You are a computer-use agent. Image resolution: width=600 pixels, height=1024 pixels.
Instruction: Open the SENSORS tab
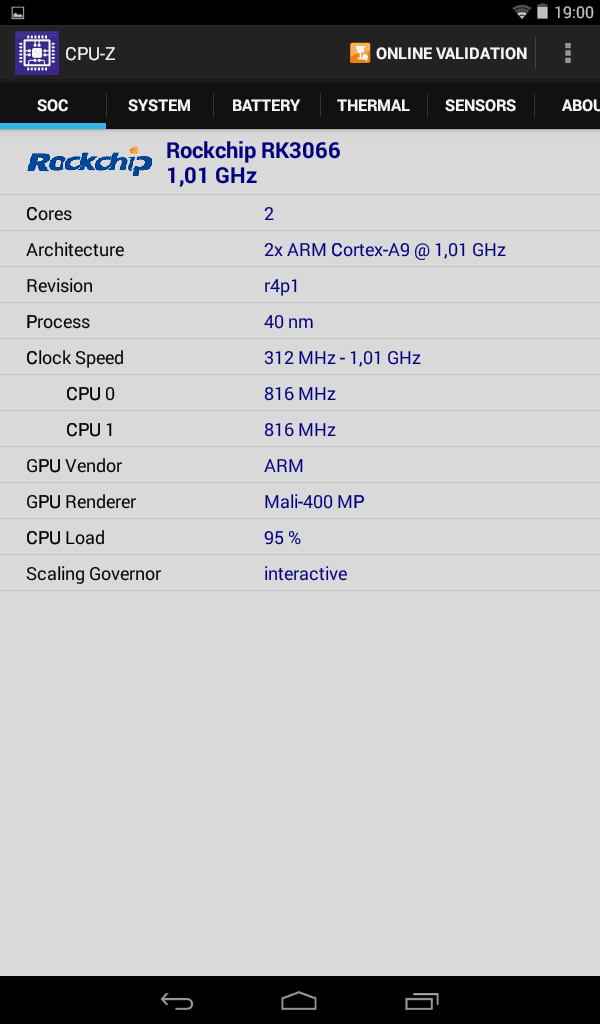(481, 105)
